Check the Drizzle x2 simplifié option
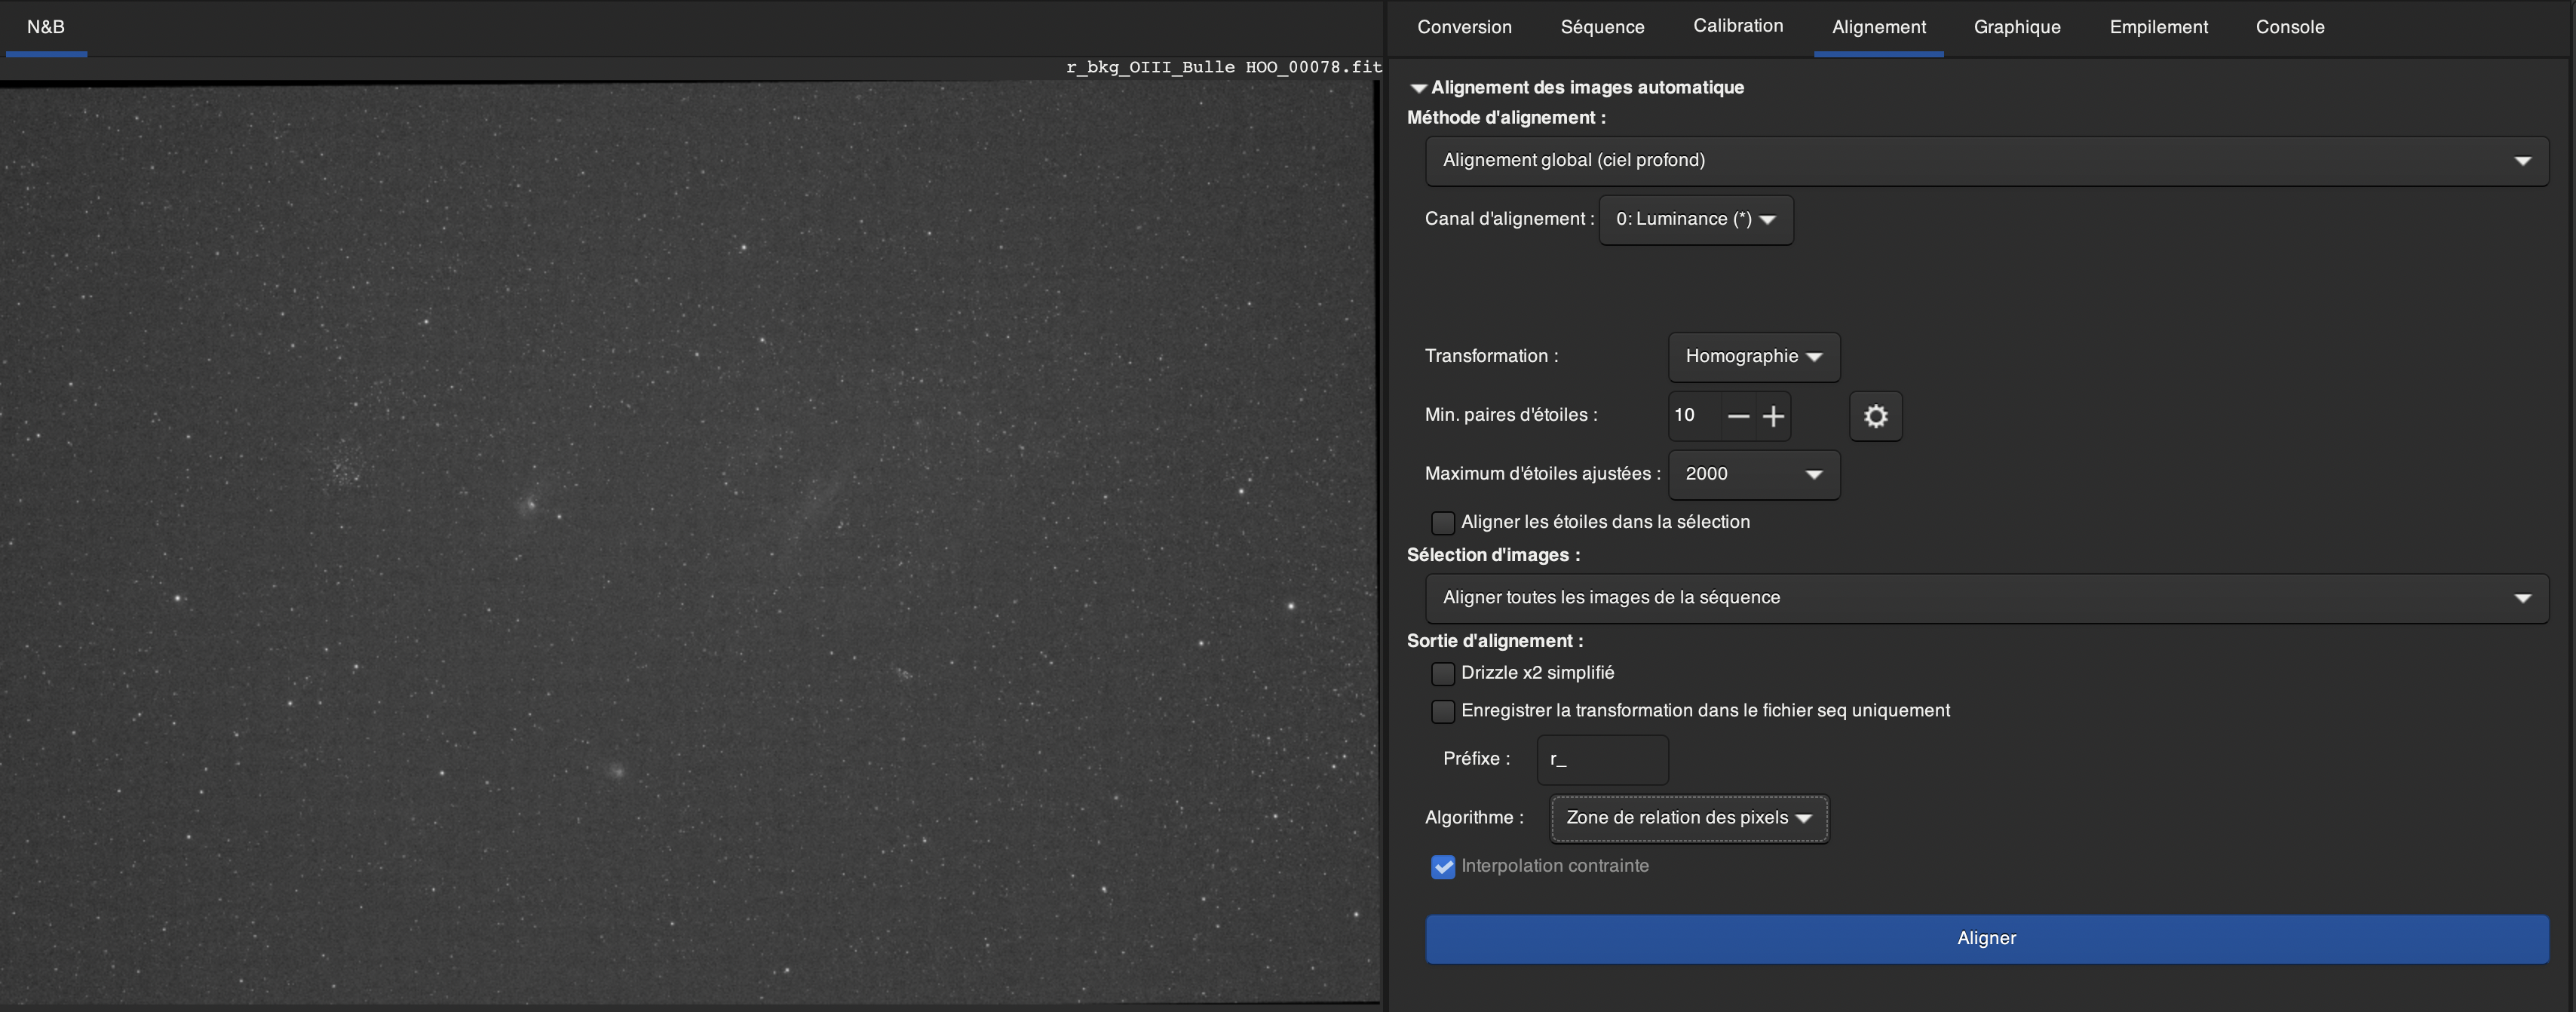This screenshot has width=2576, height=1012. coord(1442,673)
